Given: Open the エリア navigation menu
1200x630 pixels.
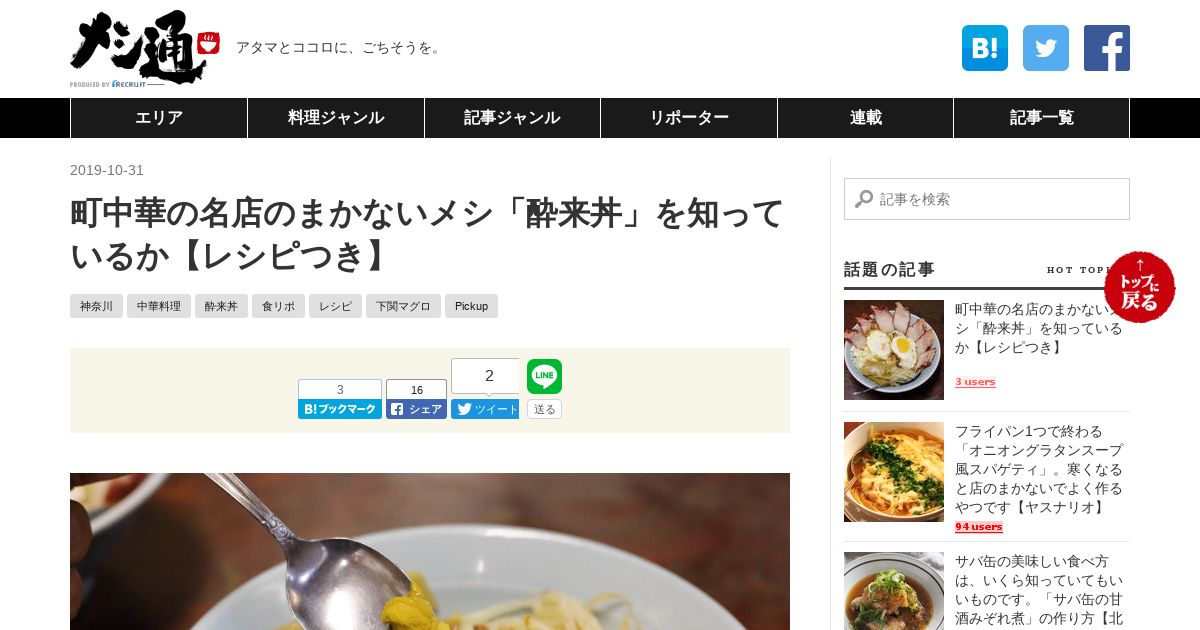Looking at the screenshot, I should pos(159,118).
